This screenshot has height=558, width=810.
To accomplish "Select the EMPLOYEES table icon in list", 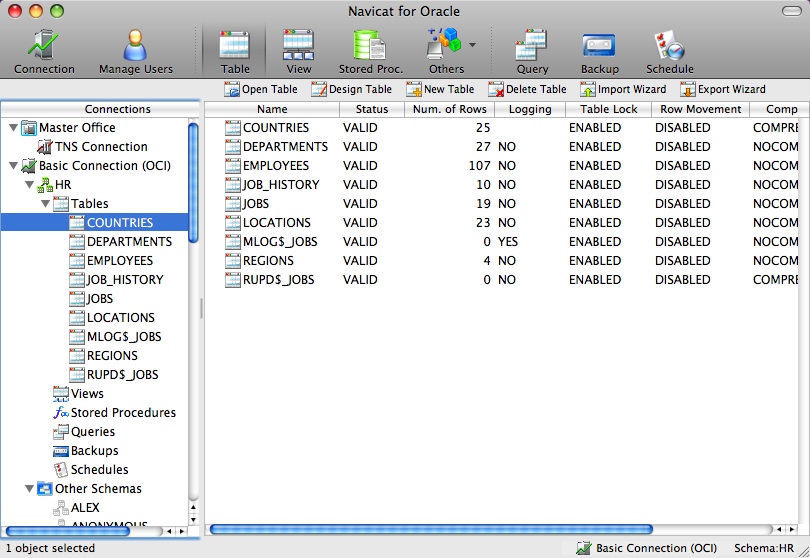I will [x=233, y=166].
